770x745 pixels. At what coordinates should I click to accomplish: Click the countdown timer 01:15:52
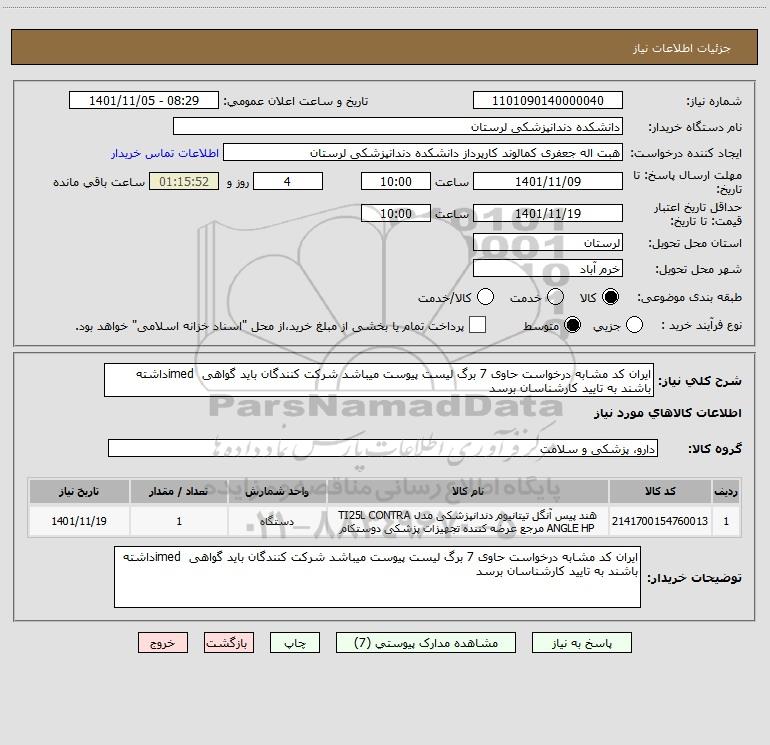pos(184,181)
